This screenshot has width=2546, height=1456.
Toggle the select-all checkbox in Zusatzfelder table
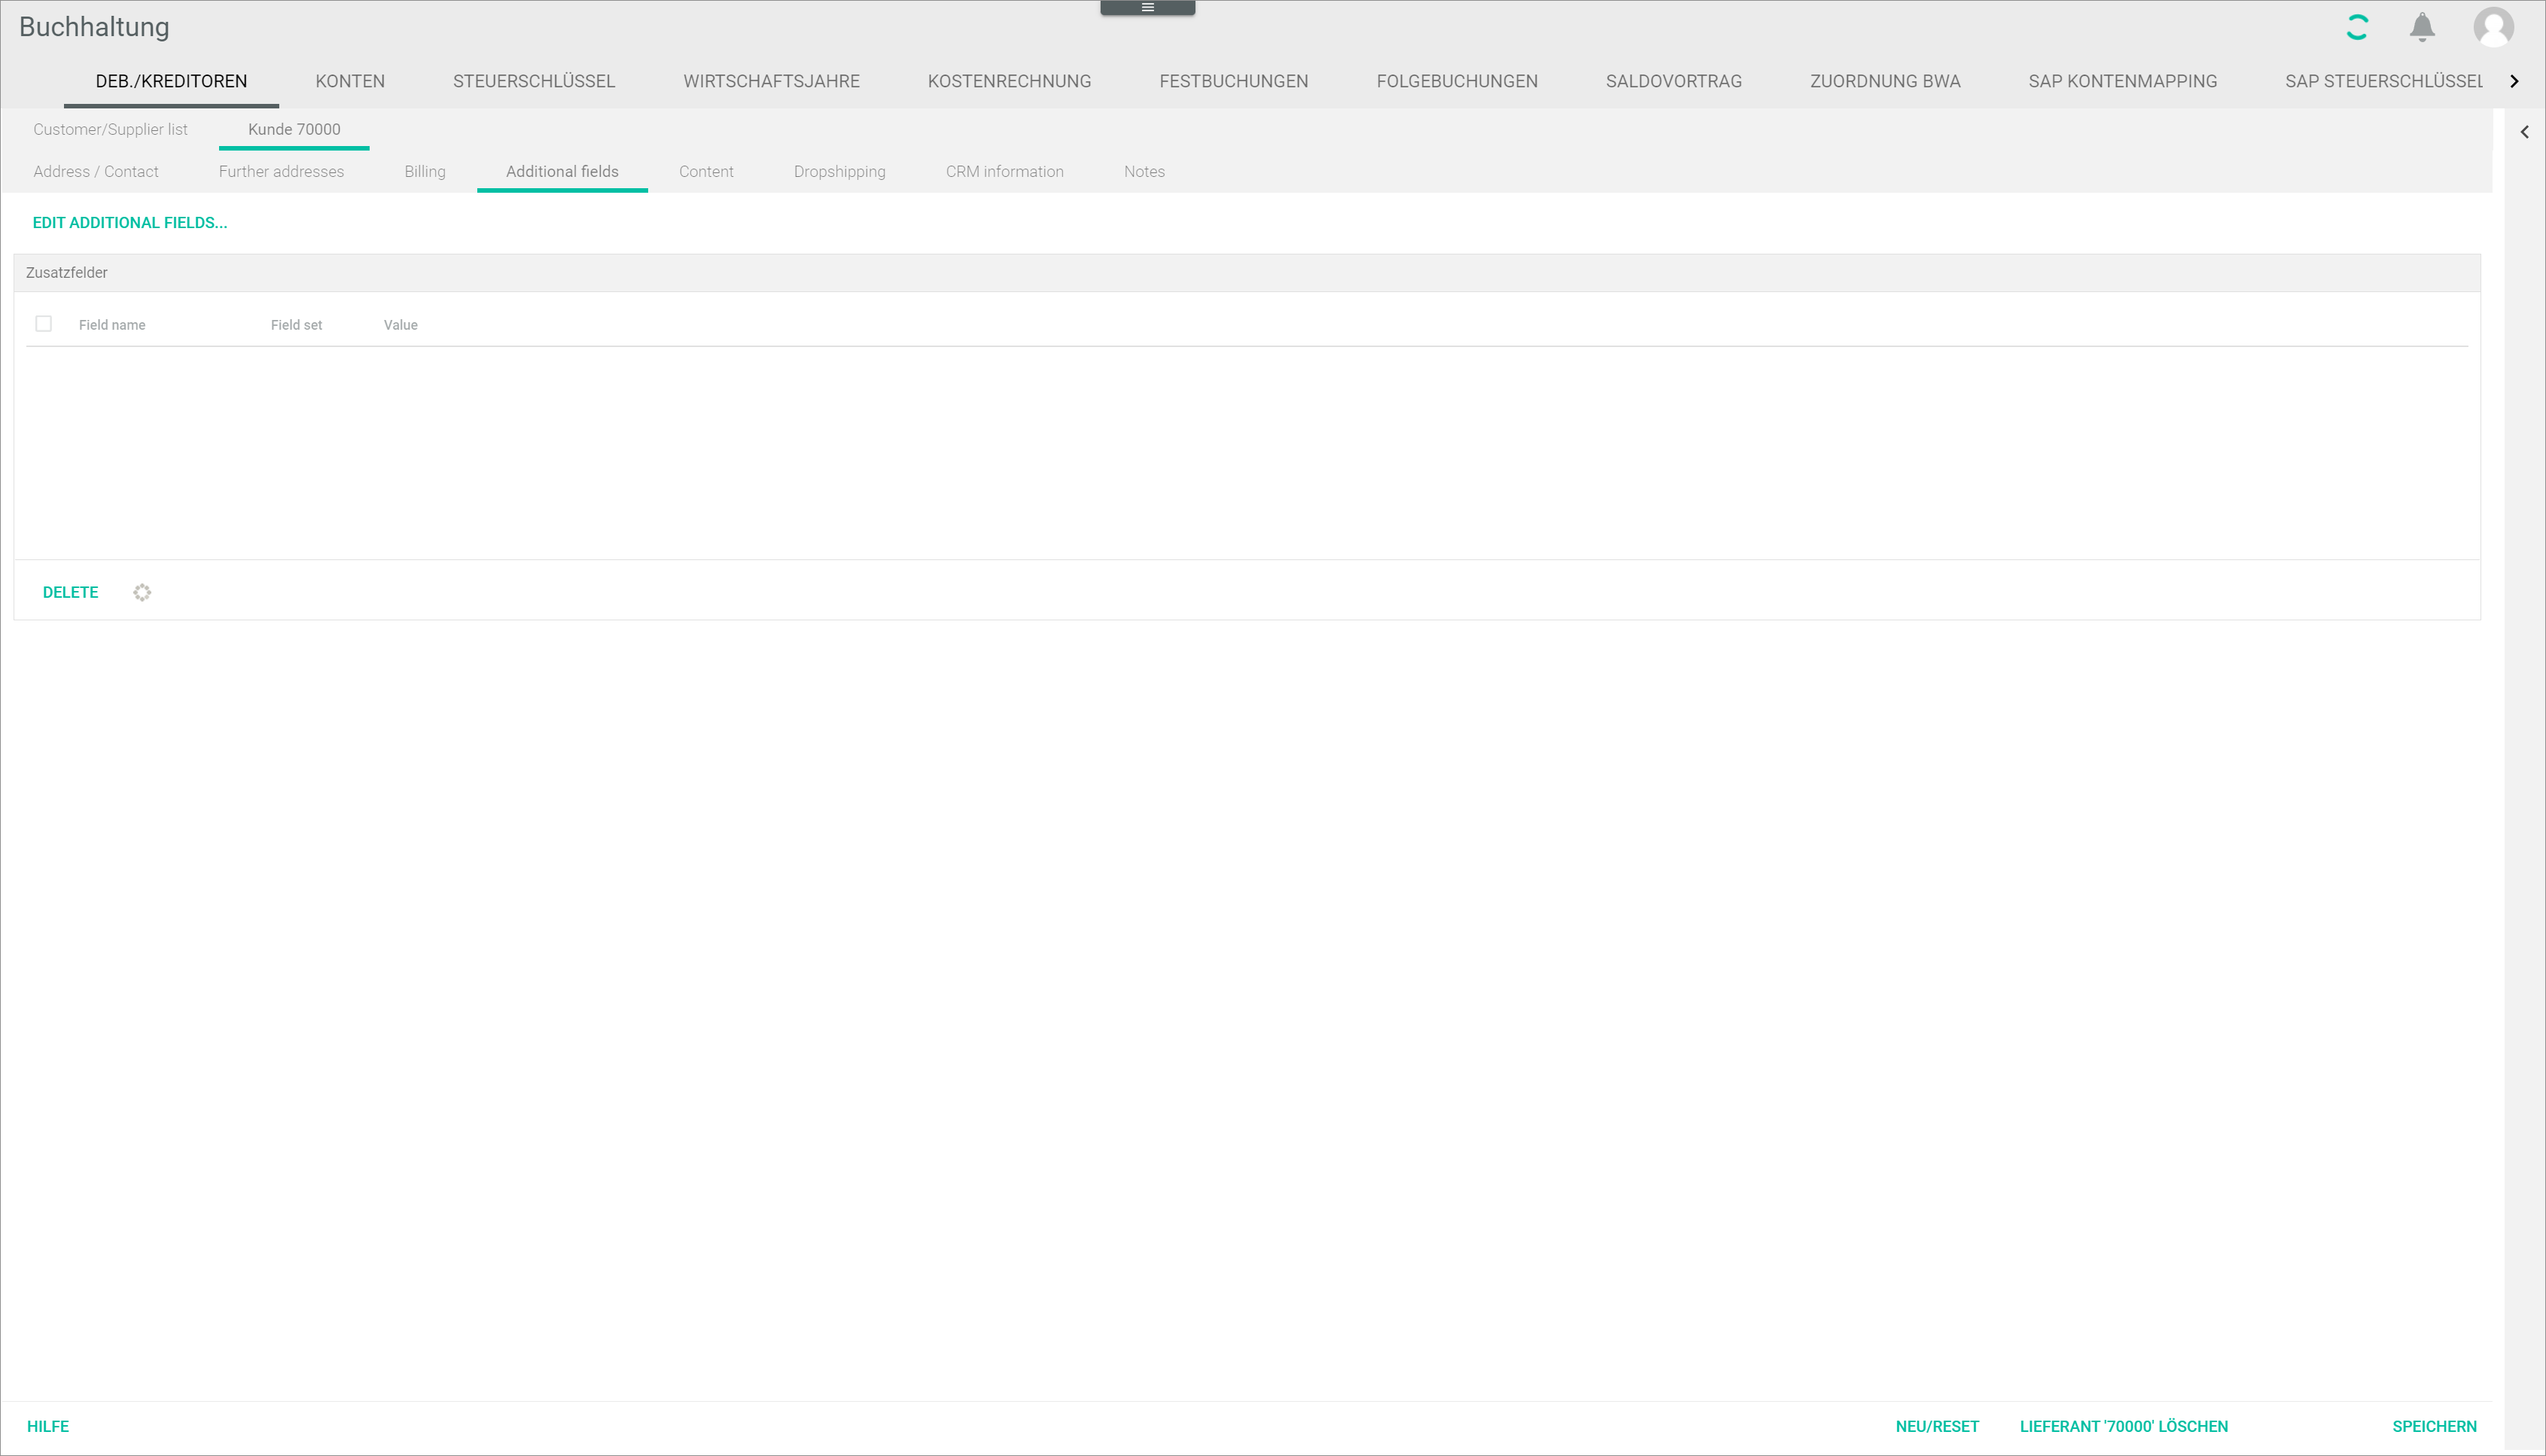click(43, 324)
